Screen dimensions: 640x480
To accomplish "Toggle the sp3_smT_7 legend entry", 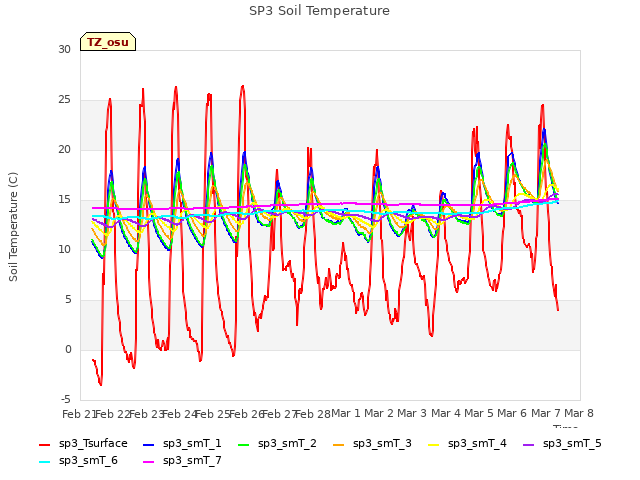I will point(182,461).
